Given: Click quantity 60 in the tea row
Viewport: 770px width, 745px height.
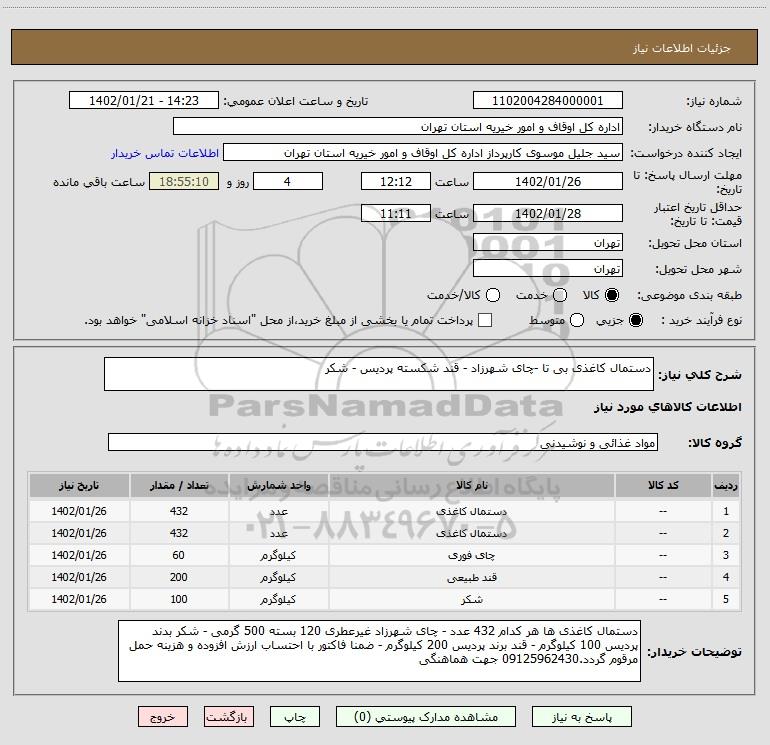Looking at the screenshot, I should click(179, 555).
